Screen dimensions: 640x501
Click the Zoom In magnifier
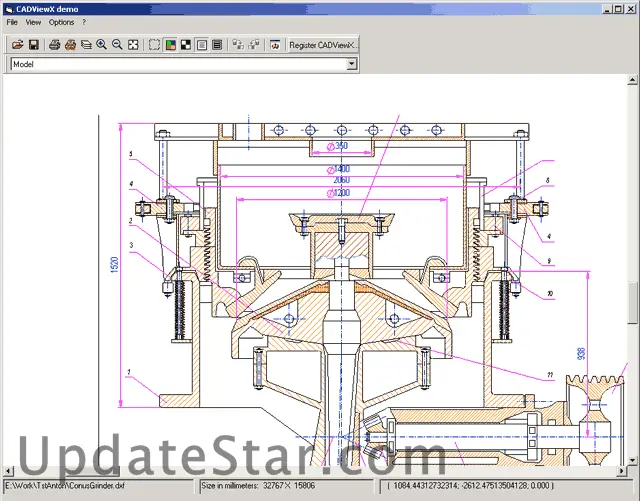coord(102,45)
